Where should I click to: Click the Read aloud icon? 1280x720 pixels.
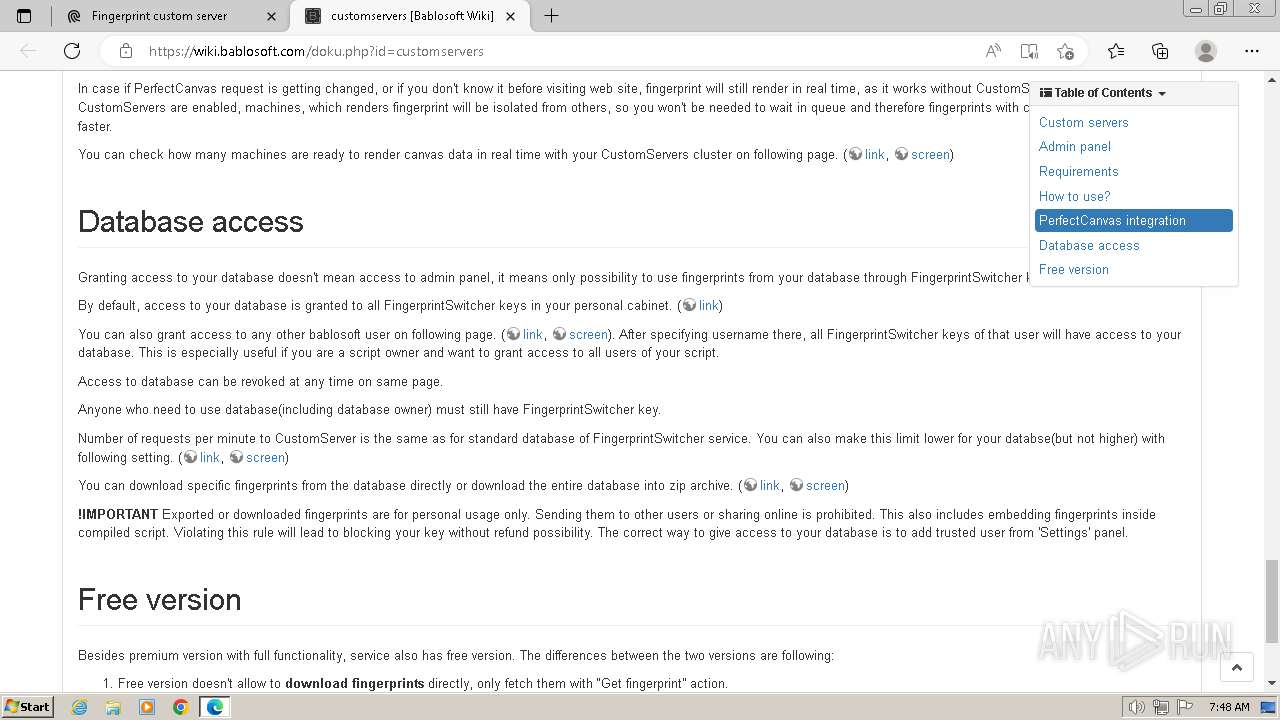[993, 51]
